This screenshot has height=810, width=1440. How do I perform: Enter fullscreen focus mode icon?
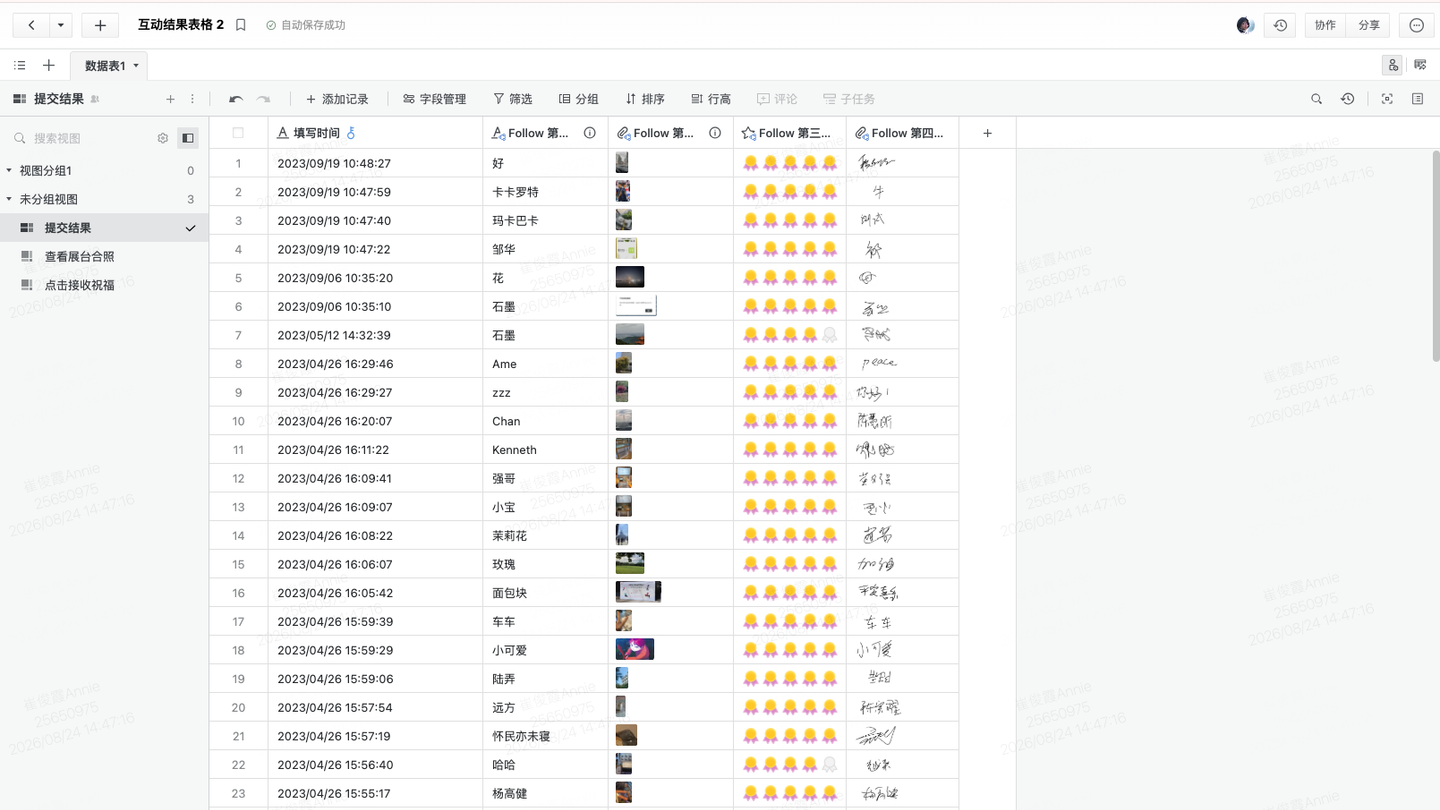(x=1387, y=99)
